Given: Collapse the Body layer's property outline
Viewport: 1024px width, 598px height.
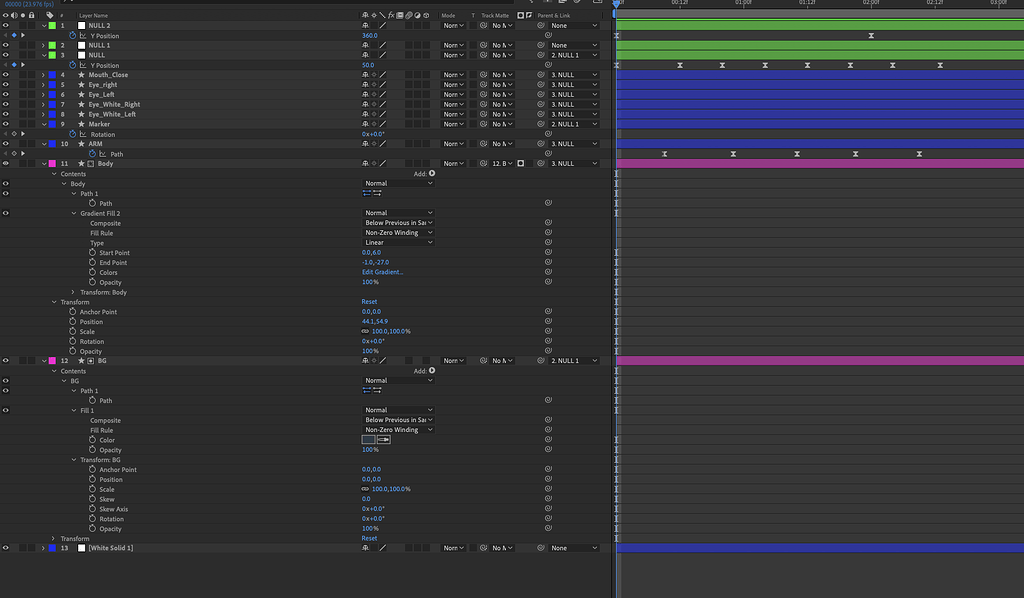Looking at the screenshot, I should click(46, 163).
